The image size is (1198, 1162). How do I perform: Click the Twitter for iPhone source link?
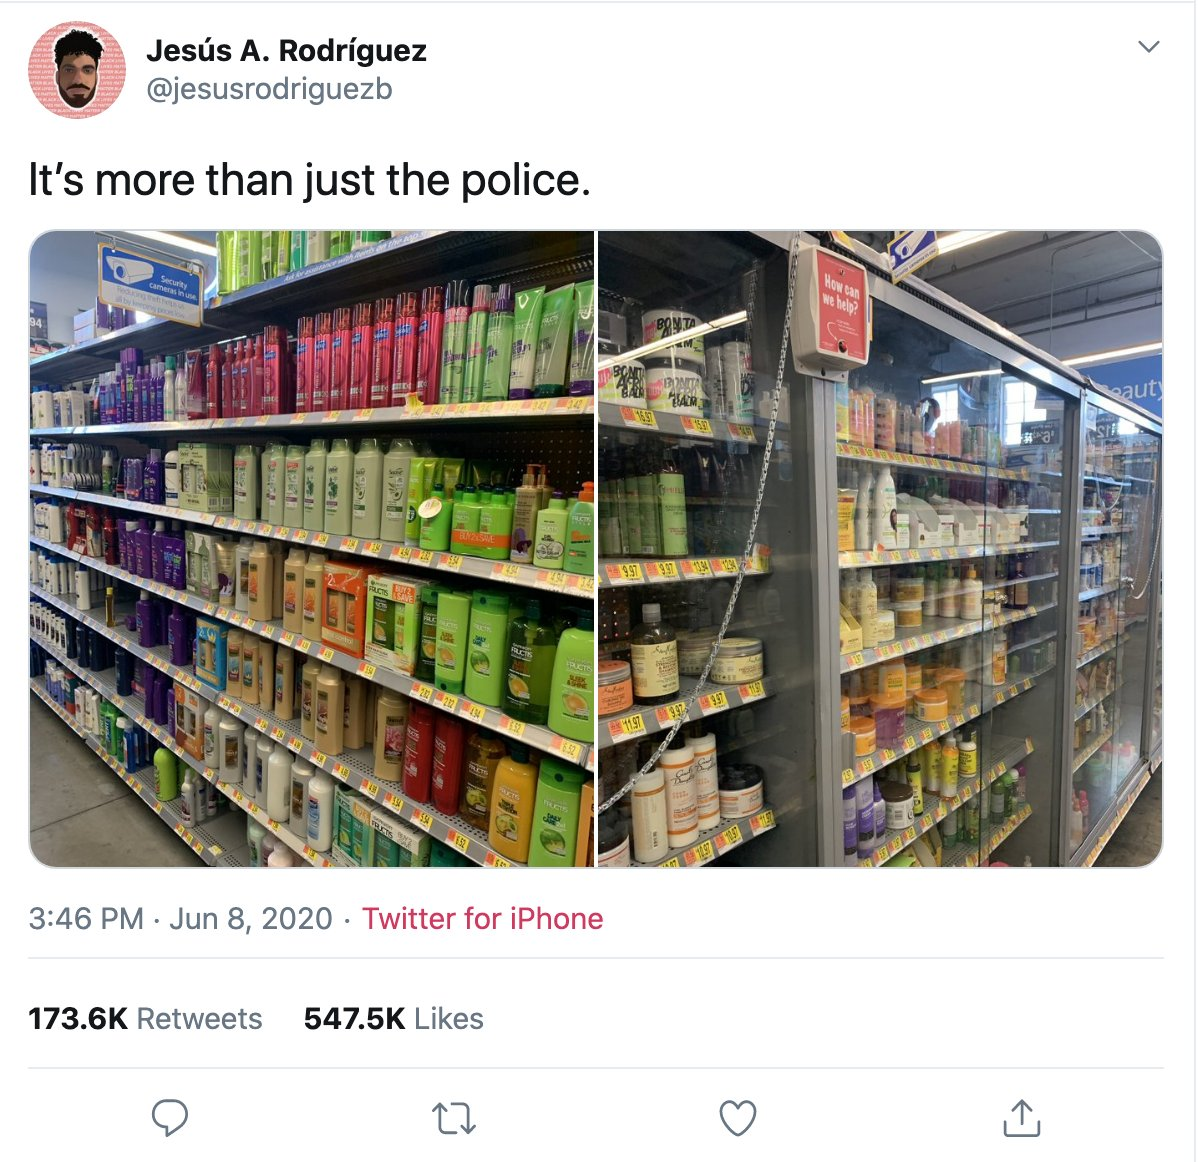click(482, 918)
